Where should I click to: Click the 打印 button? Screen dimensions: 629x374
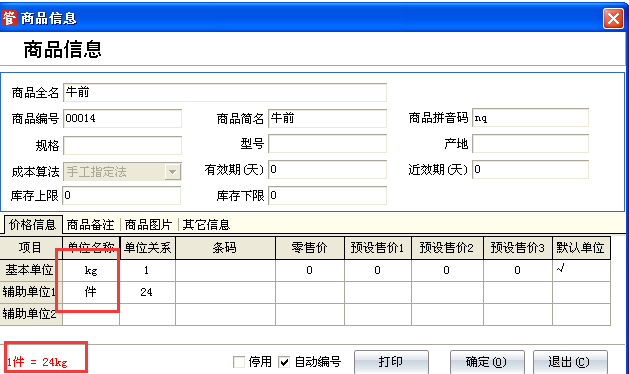pos(391,362)
